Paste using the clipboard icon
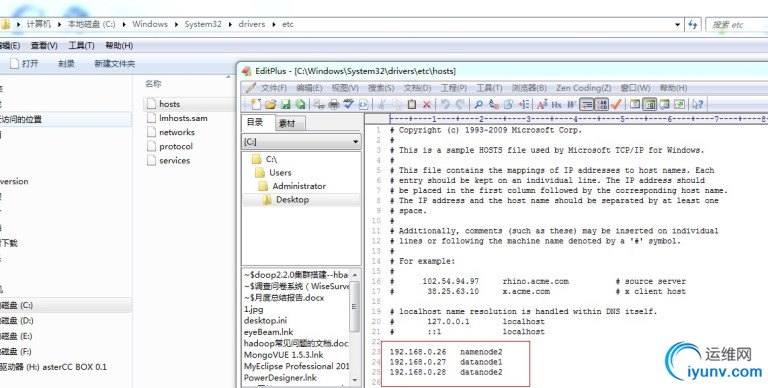Screen dimensions: 768x388 click(x=411, y=104)
